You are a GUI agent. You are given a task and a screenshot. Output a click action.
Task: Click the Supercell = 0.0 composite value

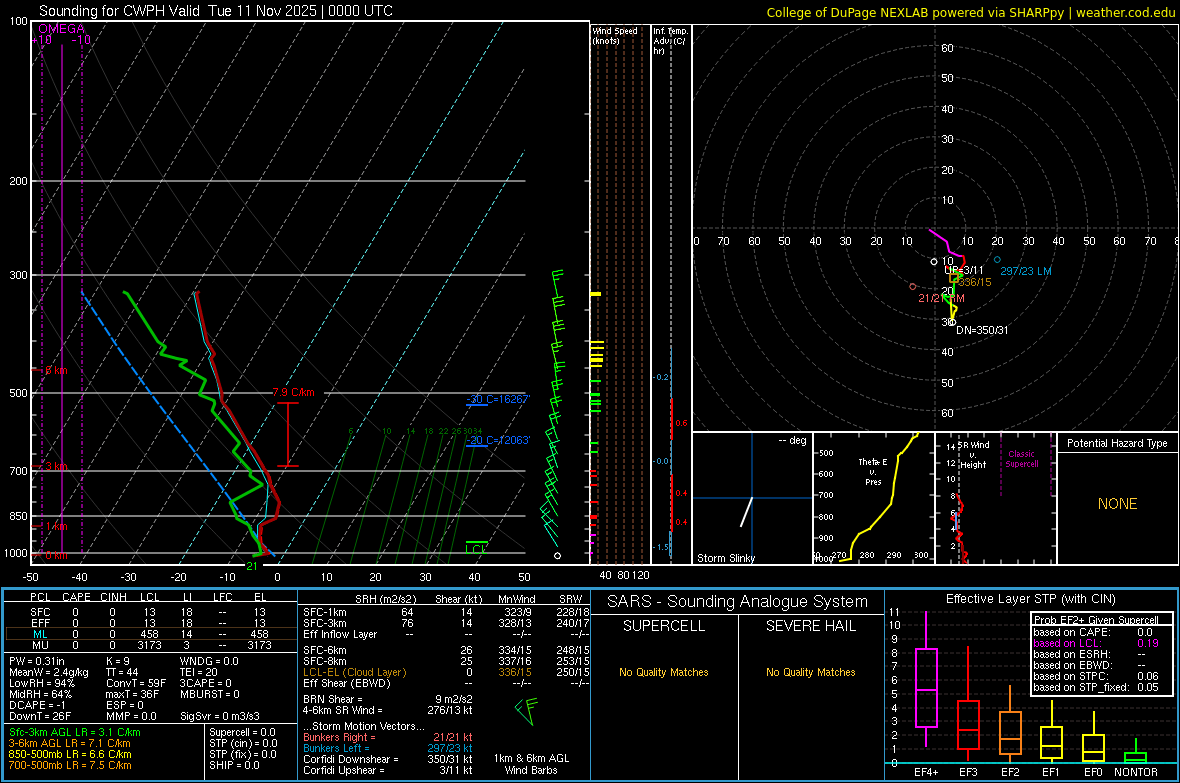(x=242, y=733)
